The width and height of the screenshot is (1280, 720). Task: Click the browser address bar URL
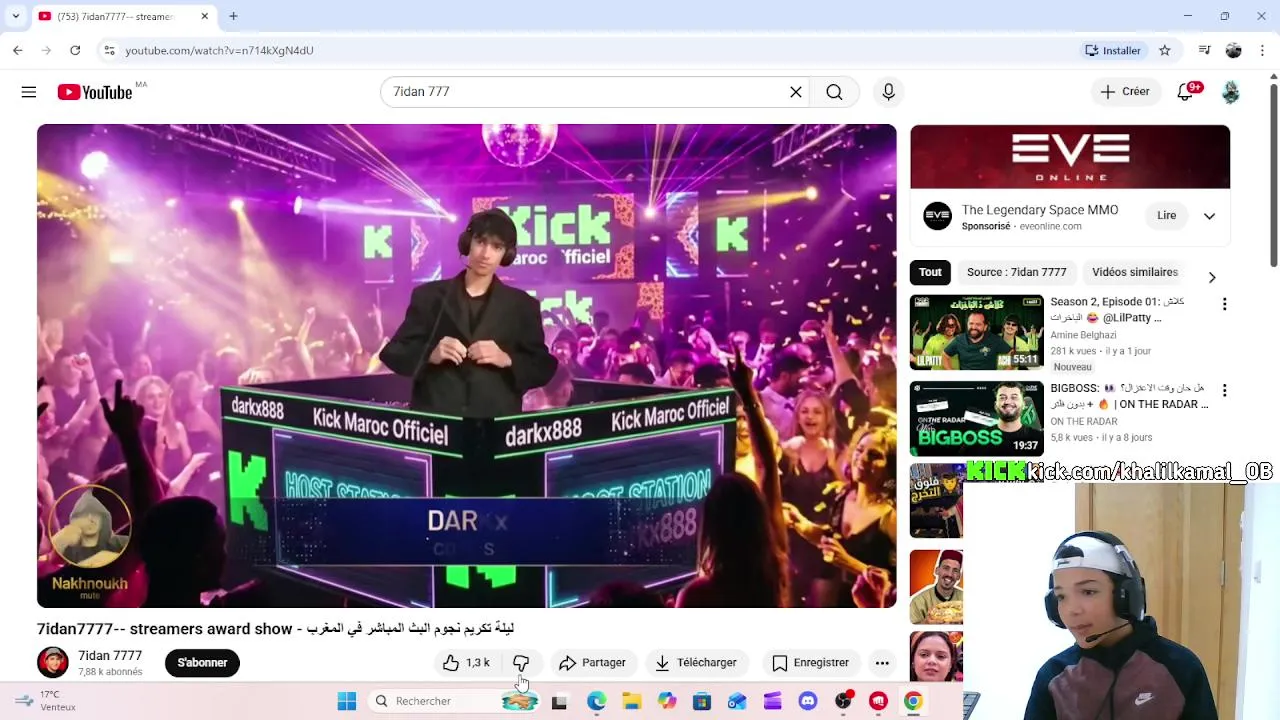[x=219, y=50]
